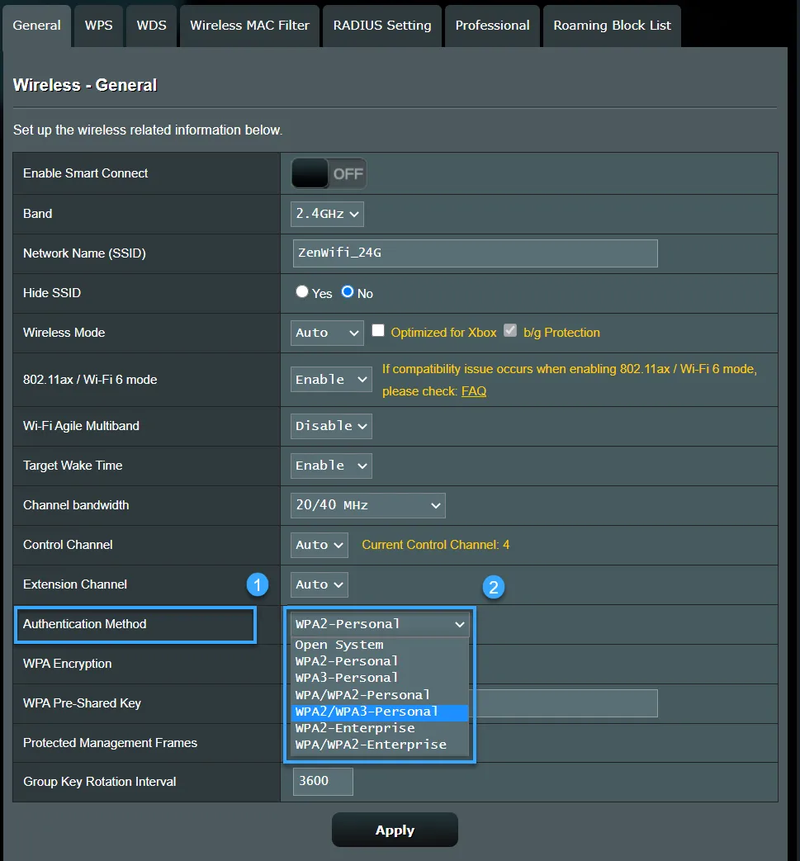Open the FAQ link
800x861 pixels.
pyautogui.click(x=473, y=391)
